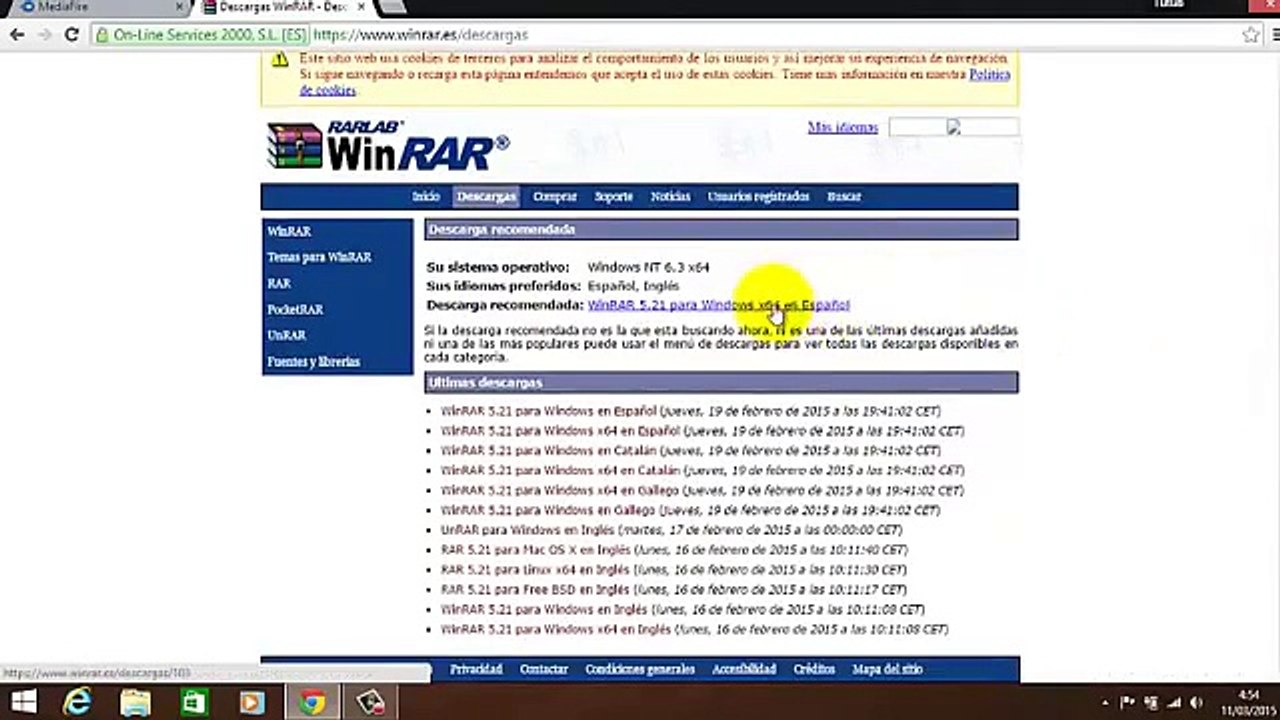Open Condiciones generales in the footer
1280x720 pixels.
pyautogui.click(x=640, y=670)
